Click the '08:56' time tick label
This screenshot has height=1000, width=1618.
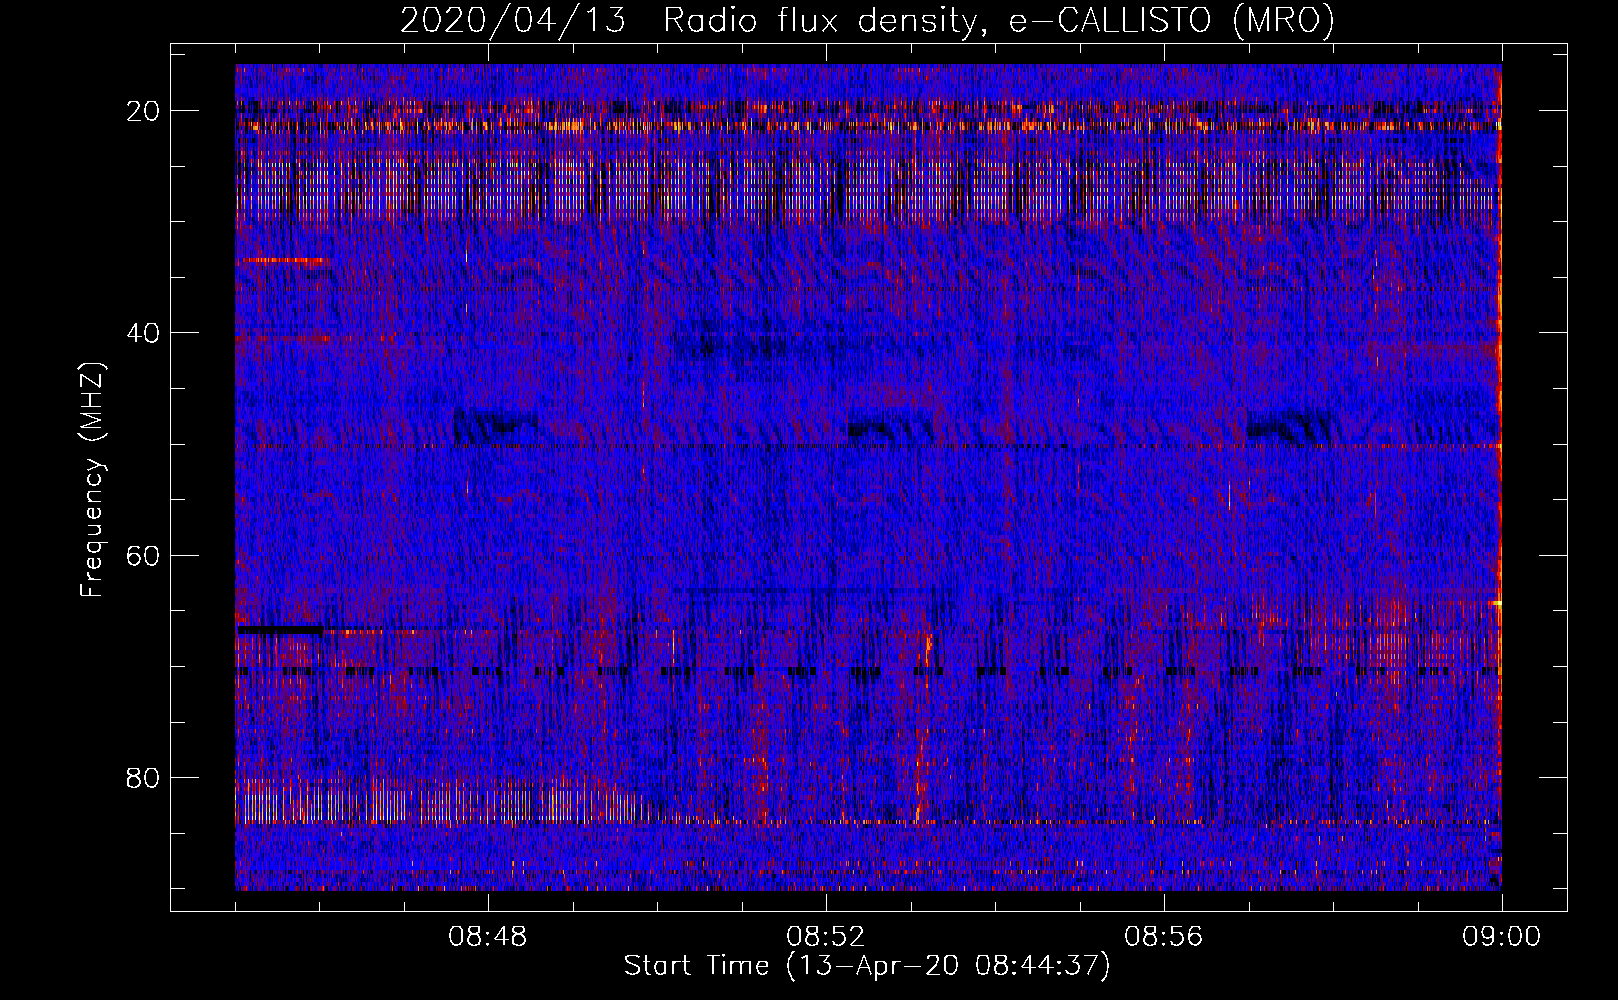tap(1164, 937)
